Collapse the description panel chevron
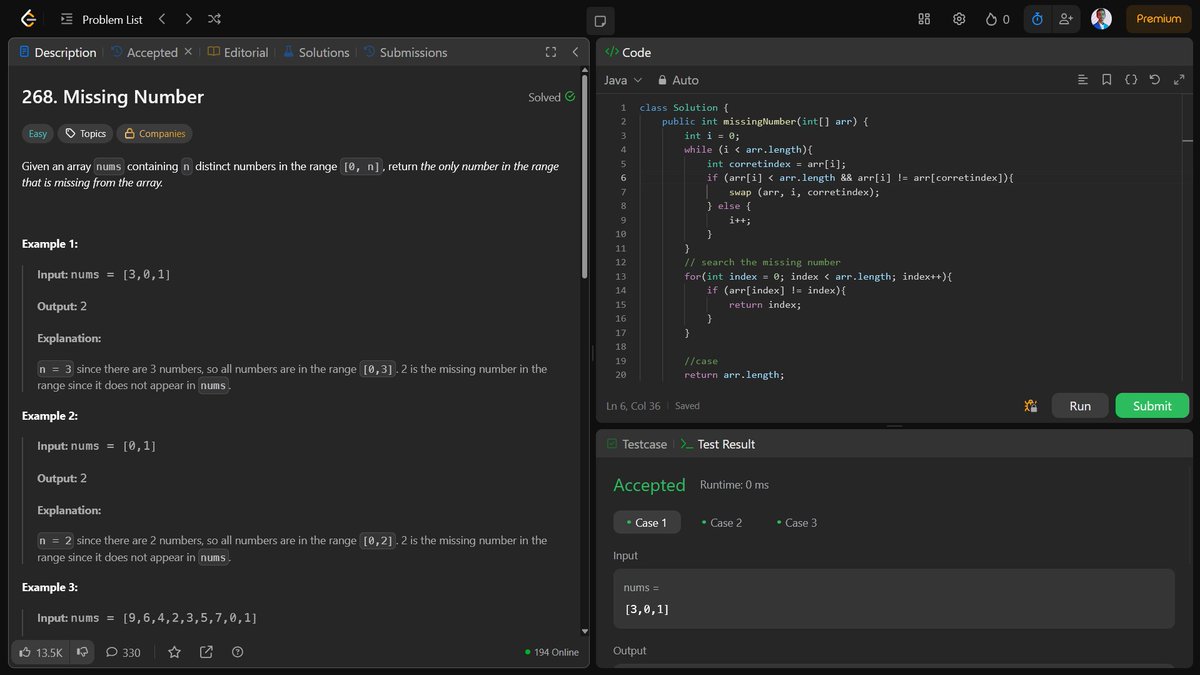 coord(575,52)
